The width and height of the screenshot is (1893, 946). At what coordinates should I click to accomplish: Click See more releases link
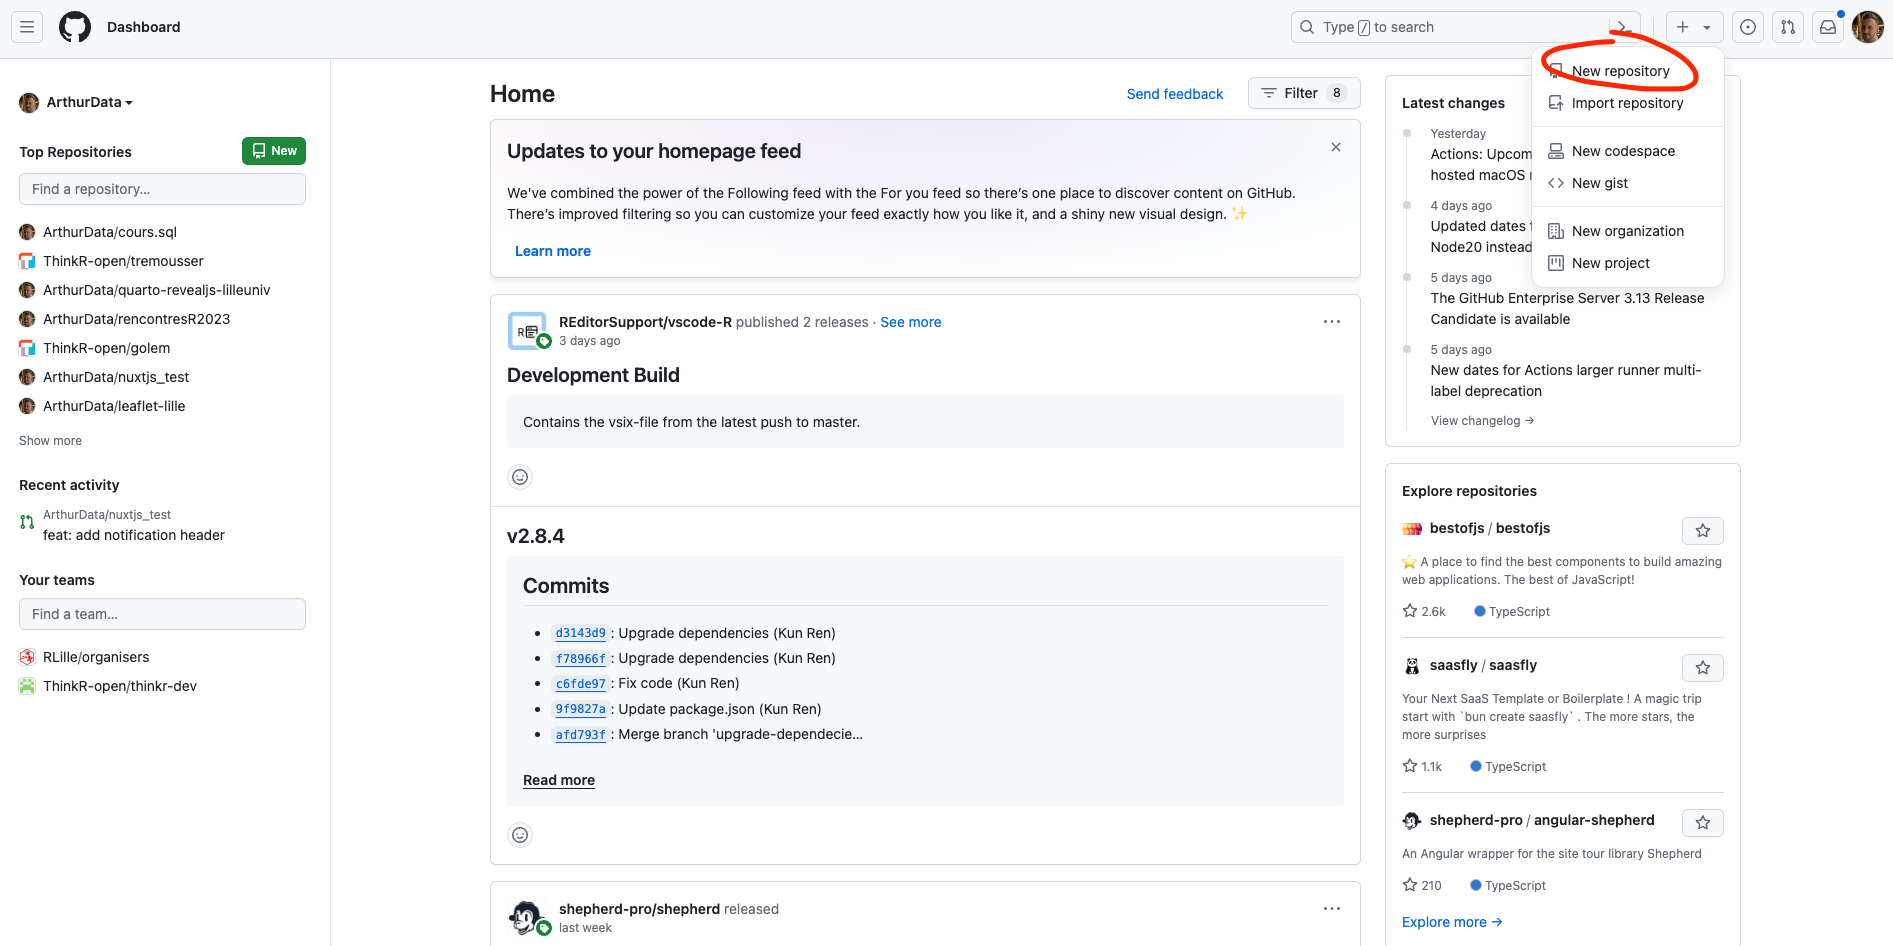911,322
